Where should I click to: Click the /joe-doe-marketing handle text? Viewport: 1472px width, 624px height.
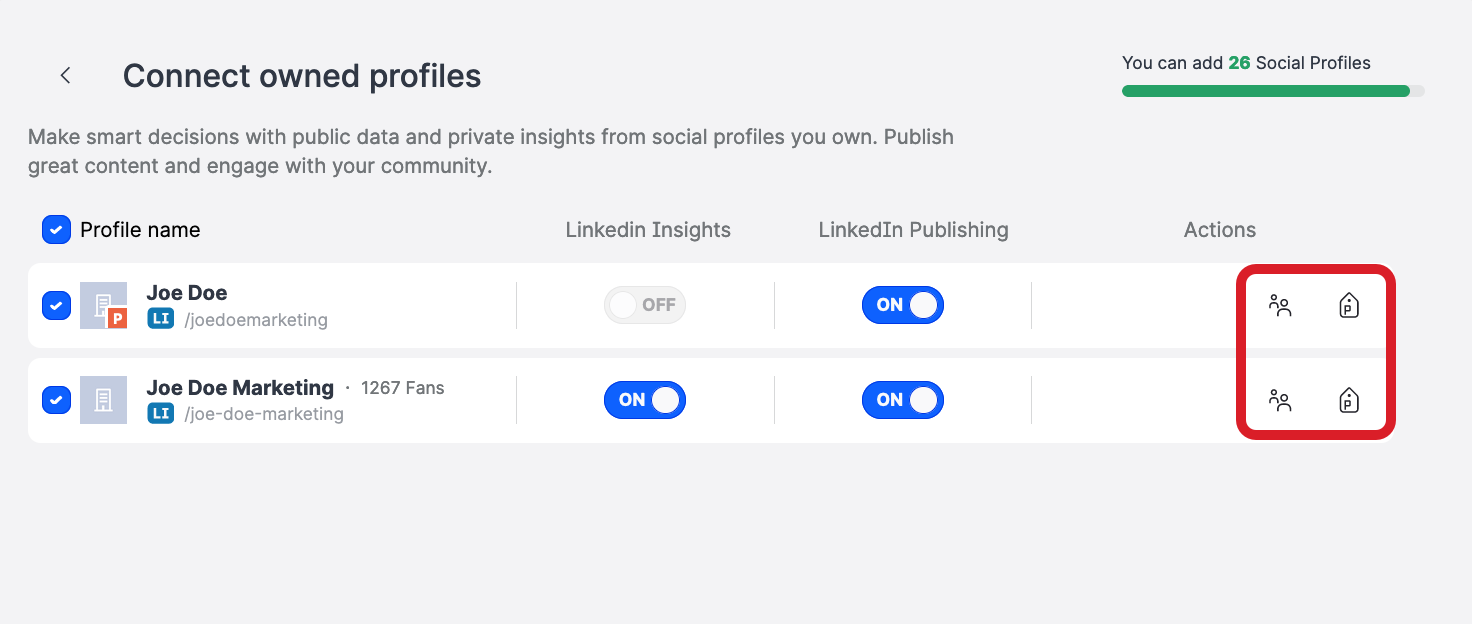tap(264, 414)
